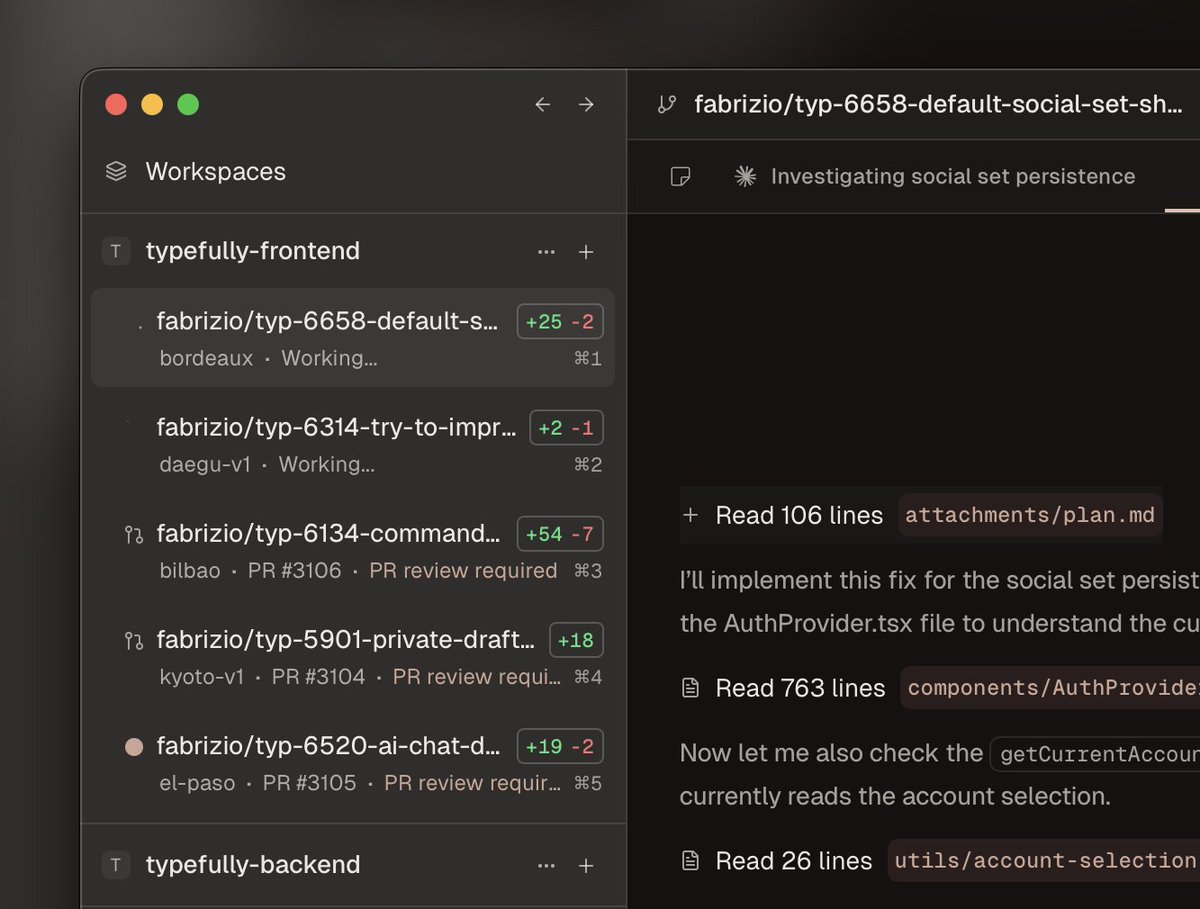The width and height of the screenshot is (1200, 909).
Task: Click spinner icon on Investigating tab
Action: 745,177
